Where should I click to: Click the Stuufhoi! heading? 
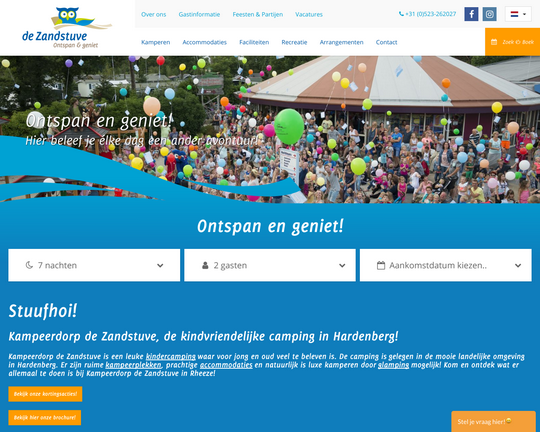tap(43, 311)
